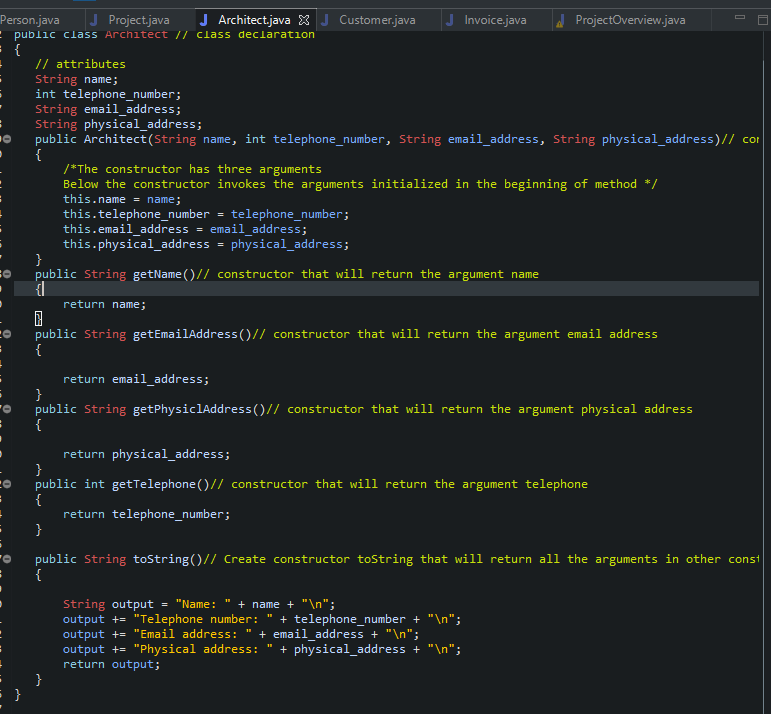This screenshot has width=771, height=714.
Task: Click the 'Physical address: ' string literal
Action: [203, 650]
